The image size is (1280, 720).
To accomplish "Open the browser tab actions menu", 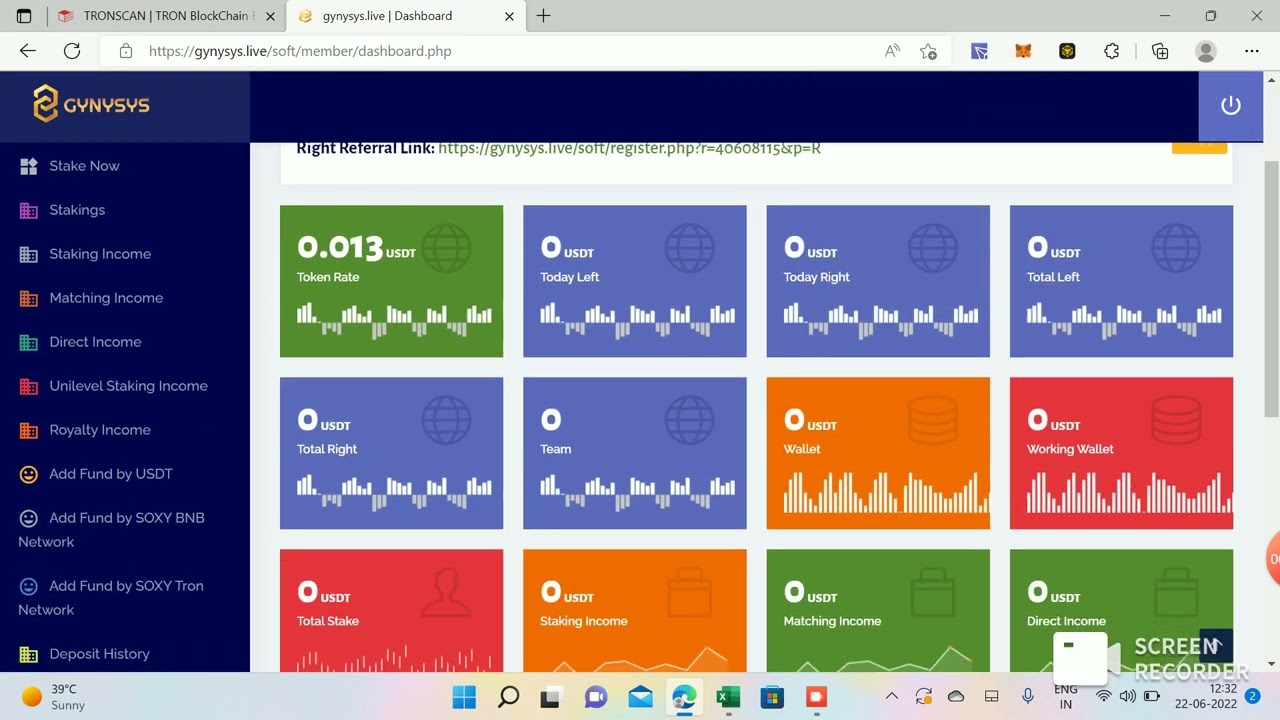I will coord(24,16).
